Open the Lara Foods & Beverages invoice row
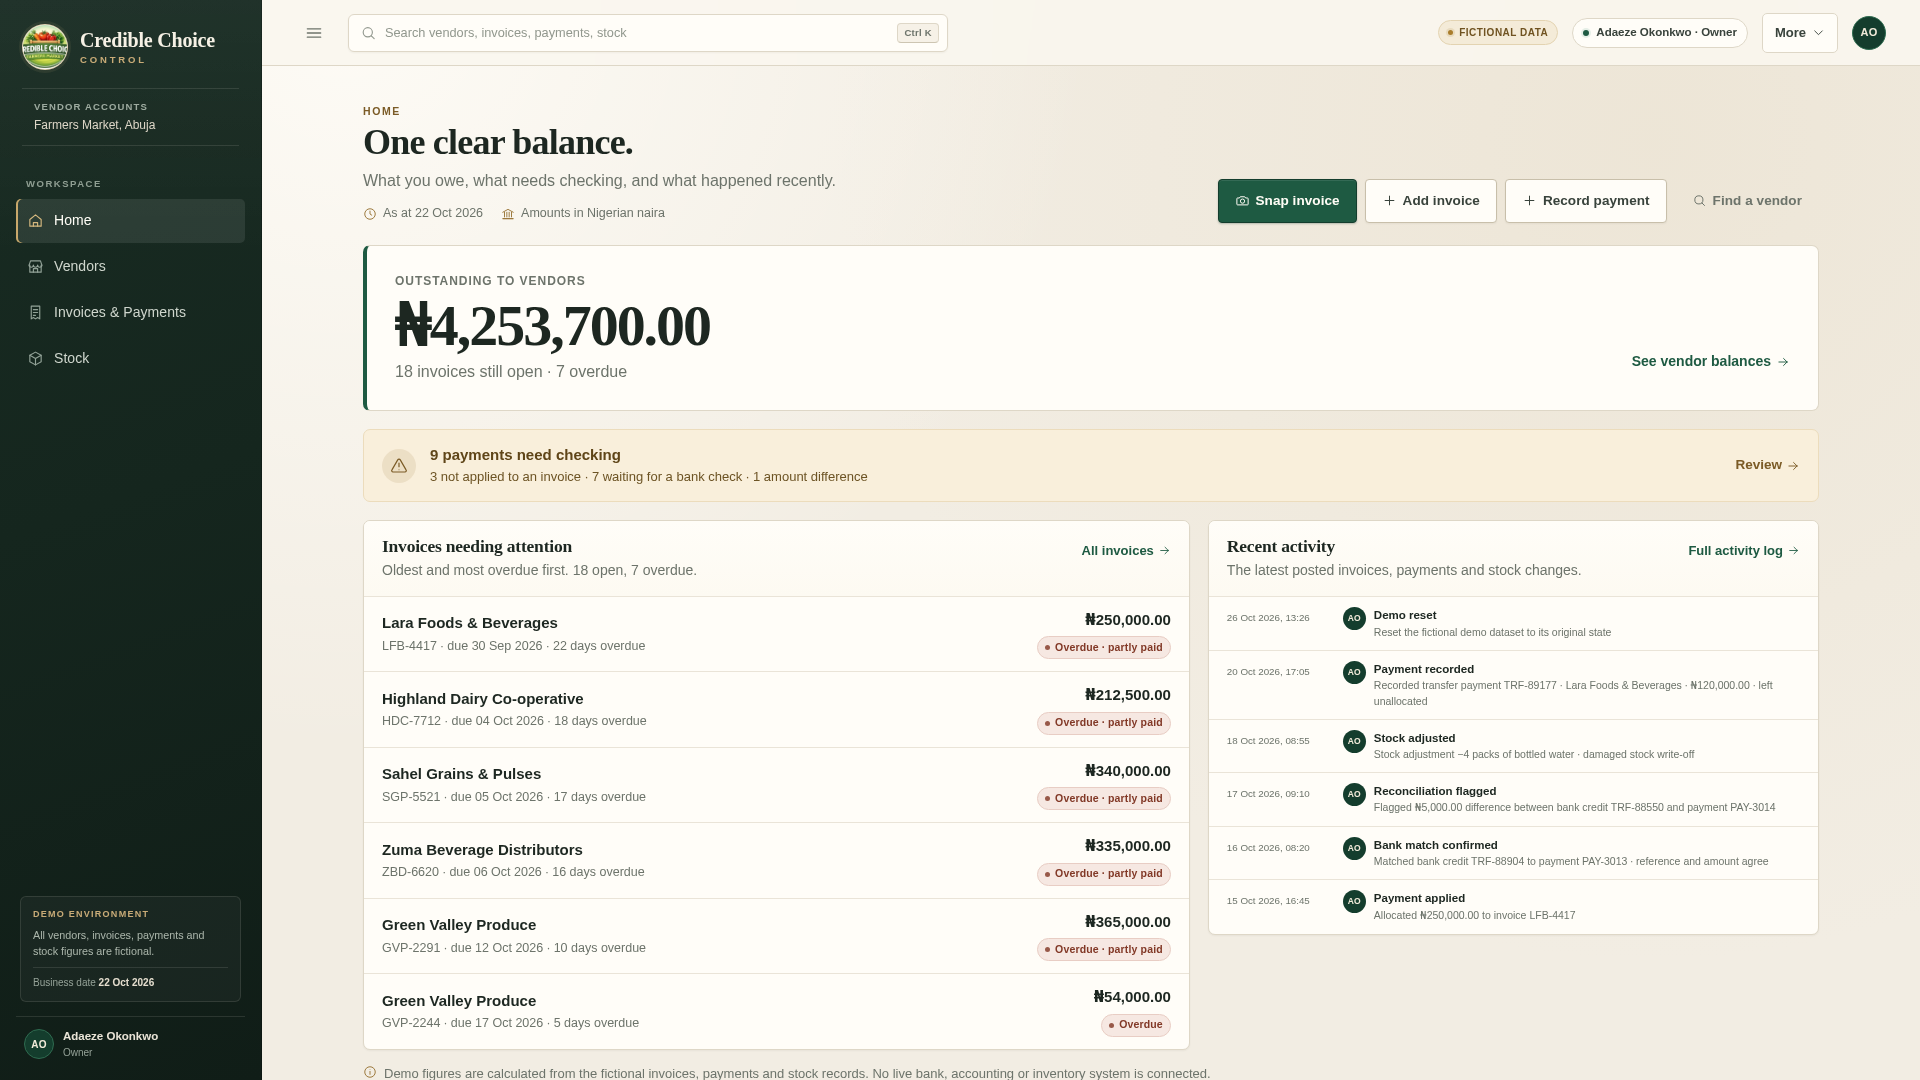This screenshot has width=1920, height=1080. tap(776, 634)
